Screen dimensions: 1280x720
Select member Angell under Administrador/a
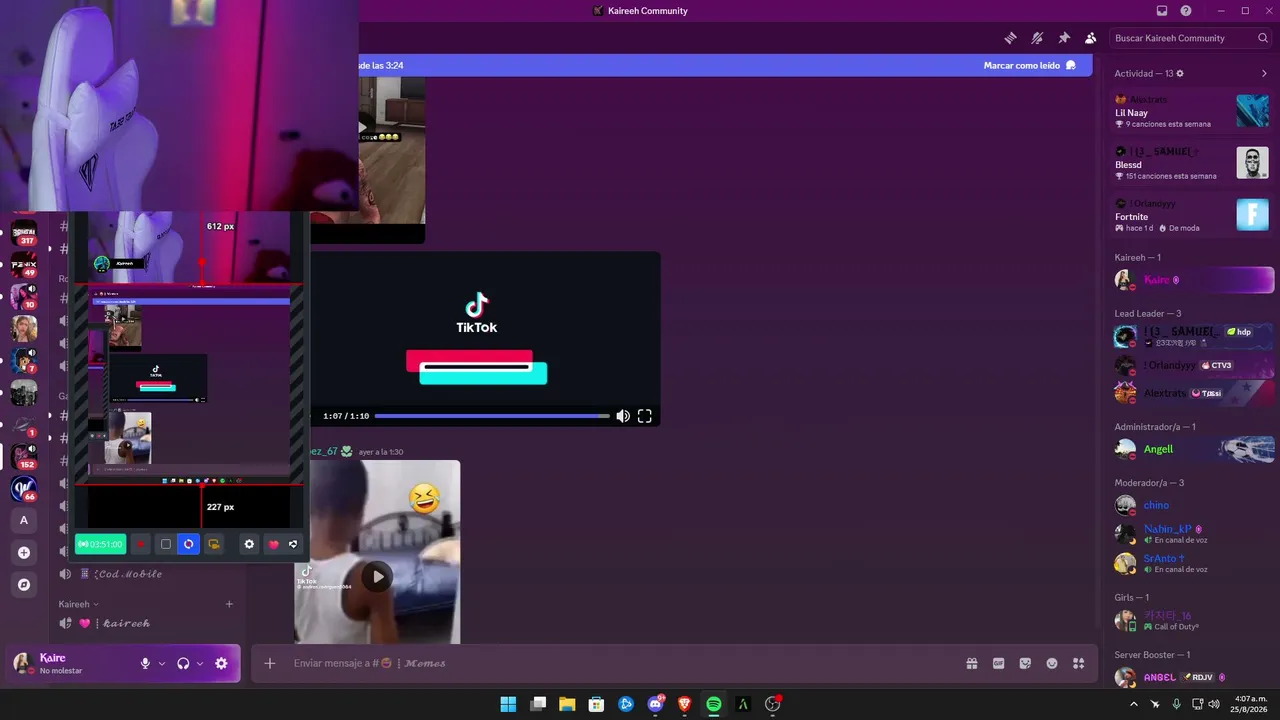pos(1192,449)
